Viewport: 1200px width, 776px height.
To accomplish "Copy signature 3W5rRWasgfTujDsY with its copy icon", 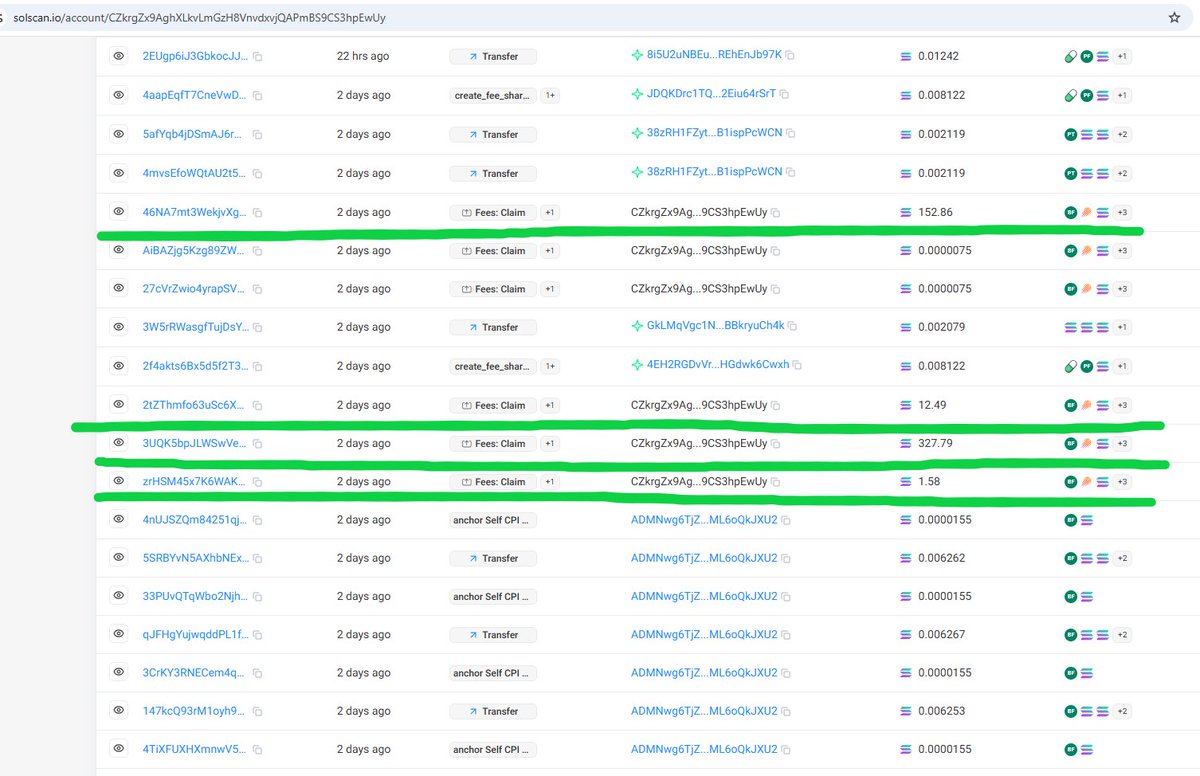I will tap(258, 328).
